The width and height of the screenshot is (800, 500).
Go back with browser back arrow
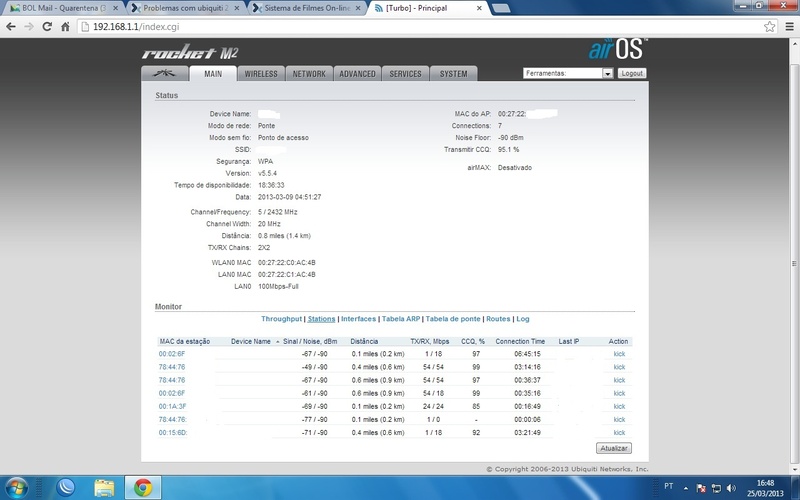point(11,27)
